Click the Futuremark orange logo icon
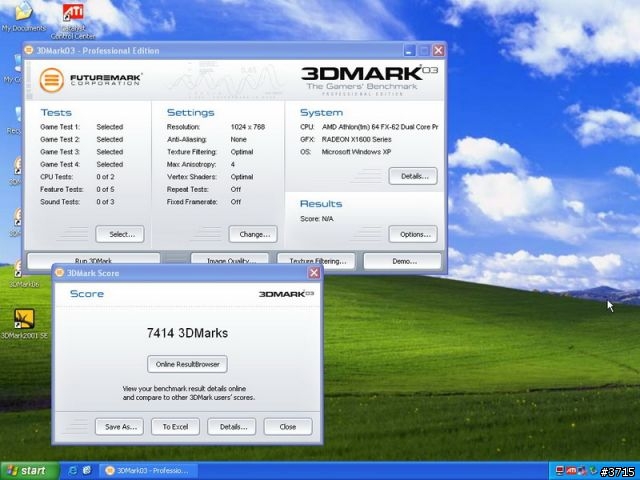This screenshot has height=480, width=640. pyautogui.click(x=51, y=80)
